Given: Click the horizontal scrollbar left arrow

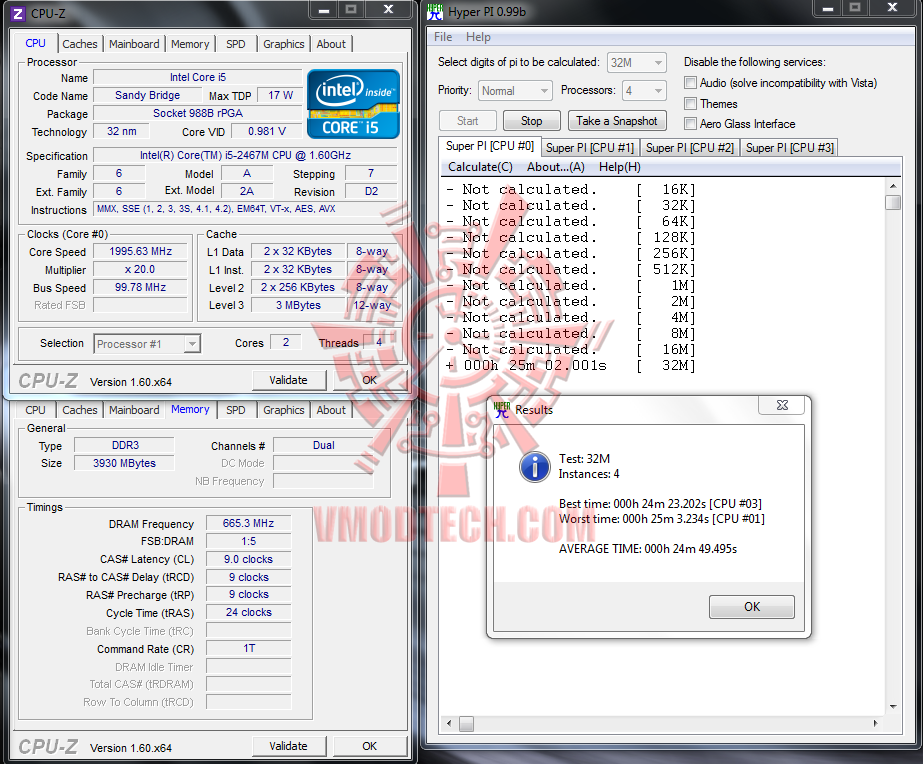Looking at the screenshot, I should pos(450,723).
